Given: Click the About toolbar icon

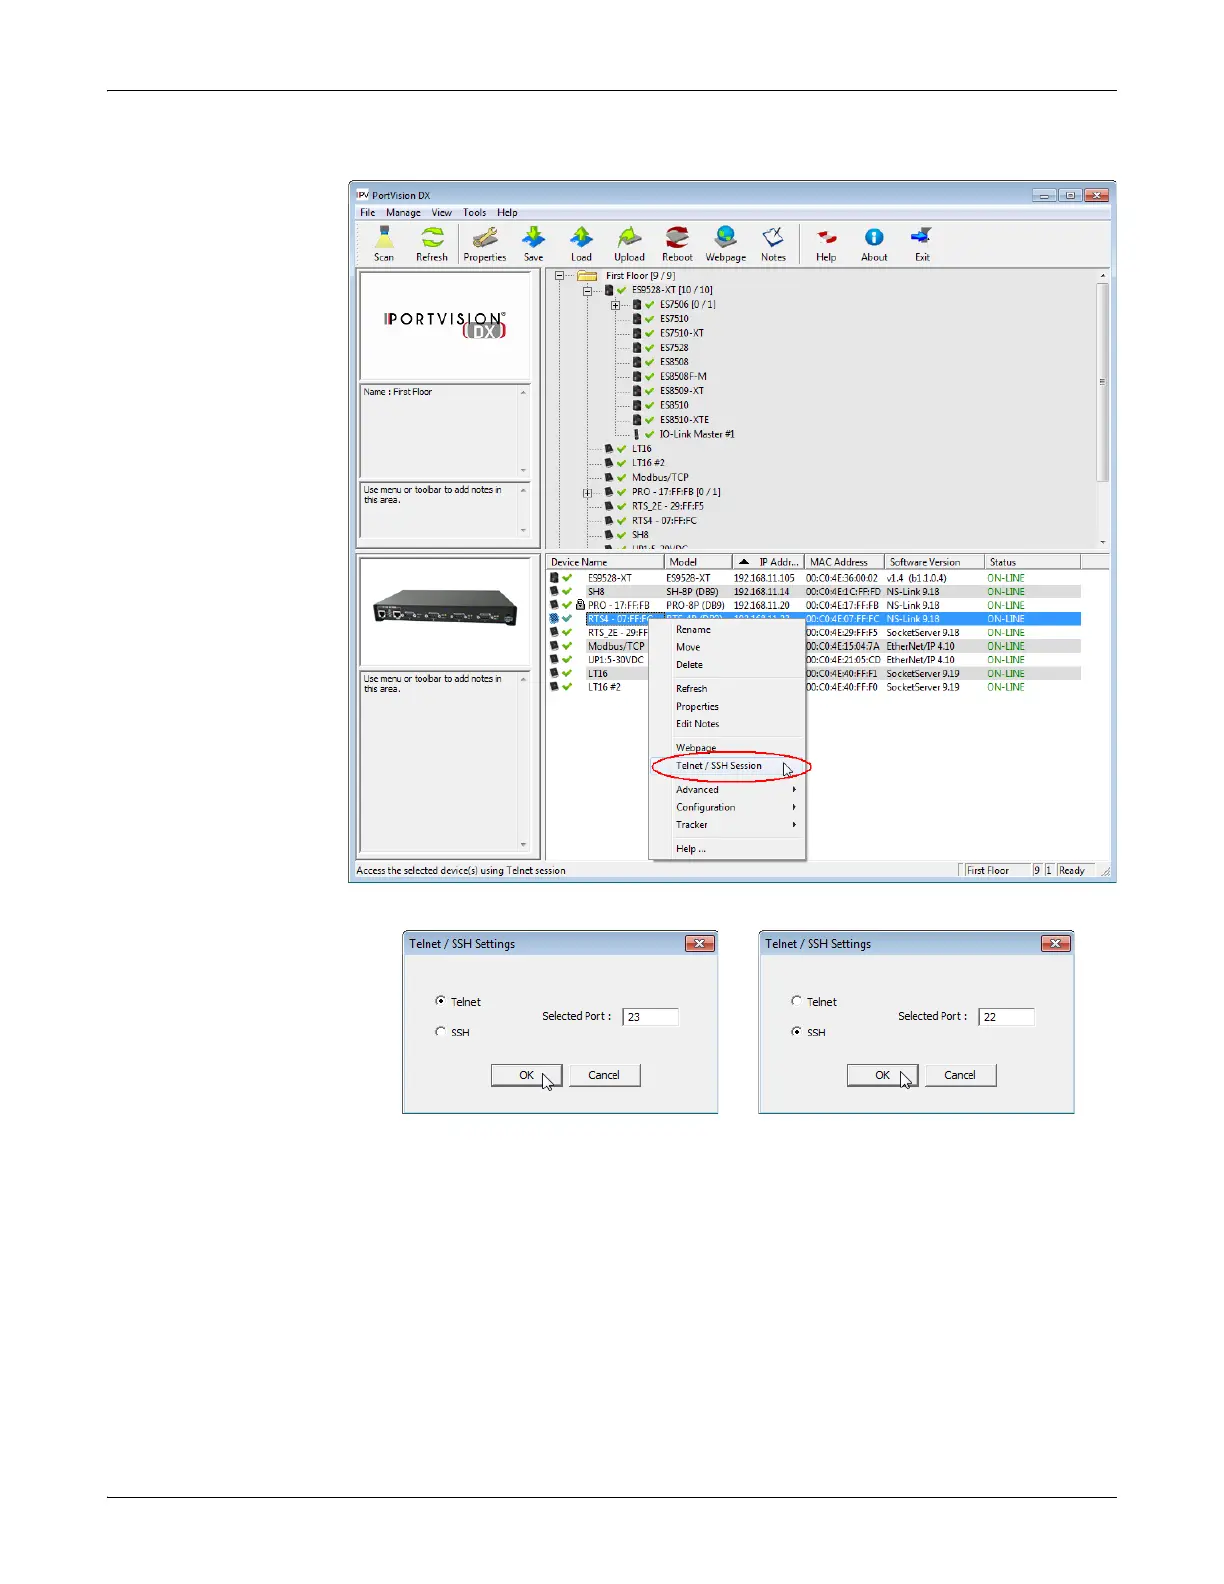Looking at the screenshot, I should (874, 243).
